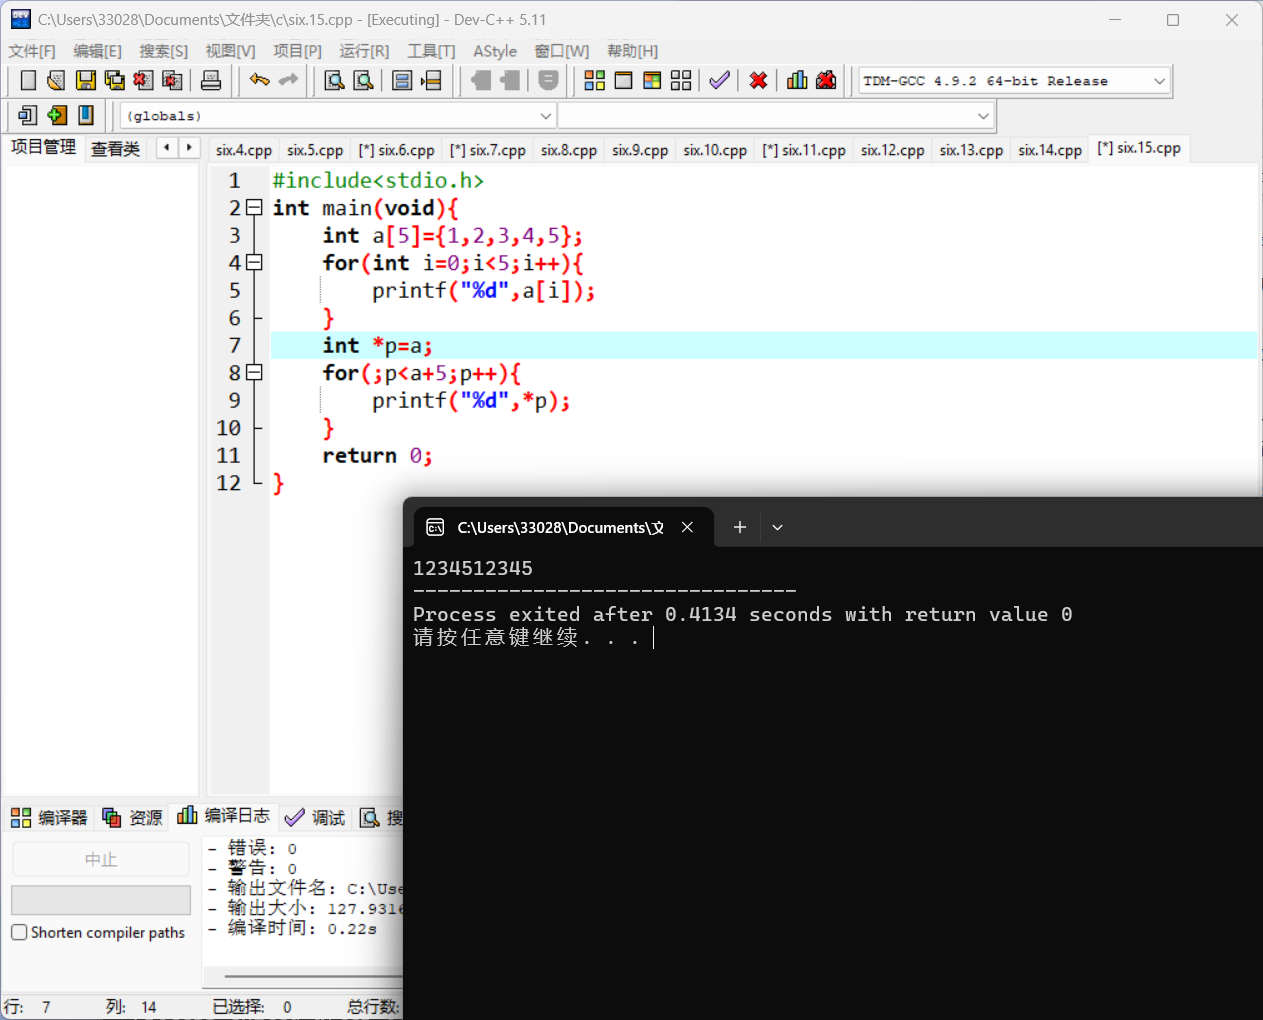Click the Undo arrow icon

[x=260, y=81]
